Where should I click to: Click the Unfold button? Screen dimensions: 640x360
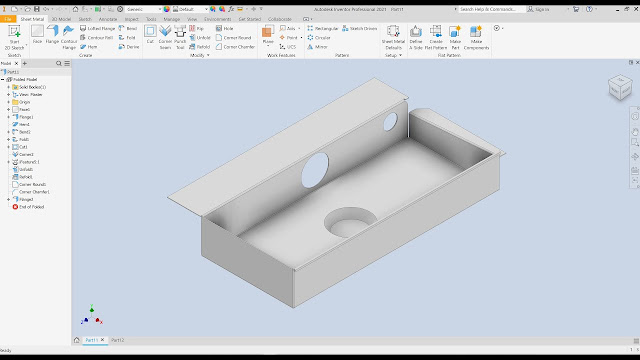(x=200, y=38)
